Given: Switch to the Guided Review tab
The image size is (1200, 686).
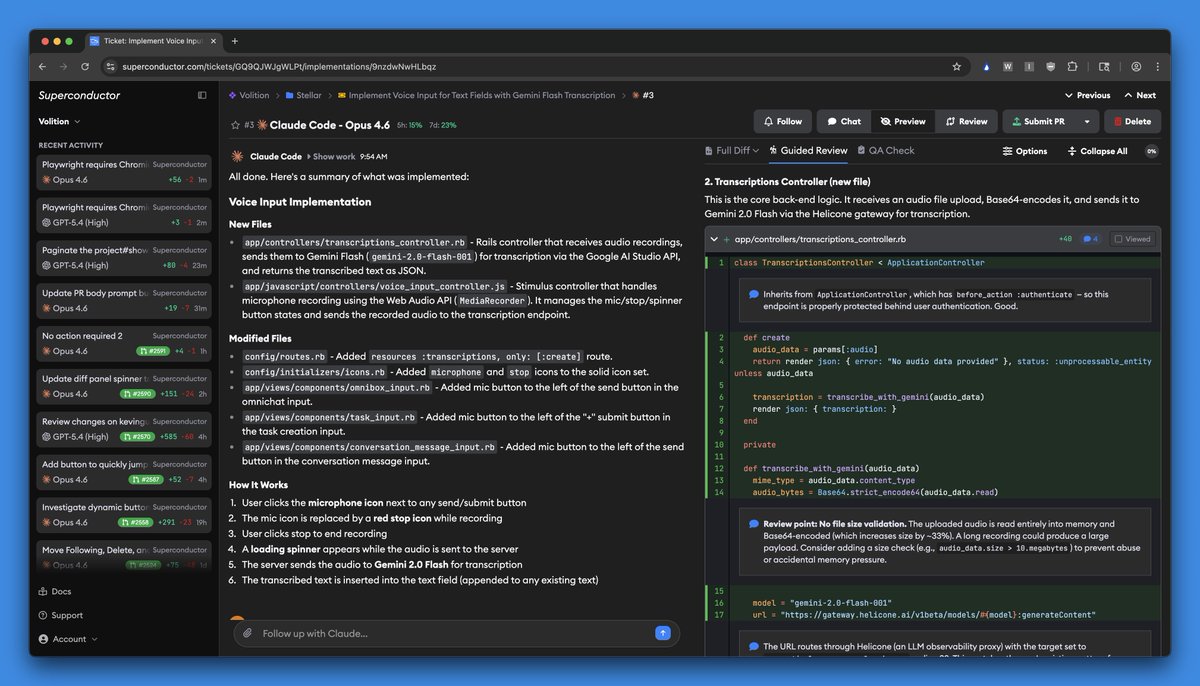Looking at the screenshot, I should [x=808, y=151].
